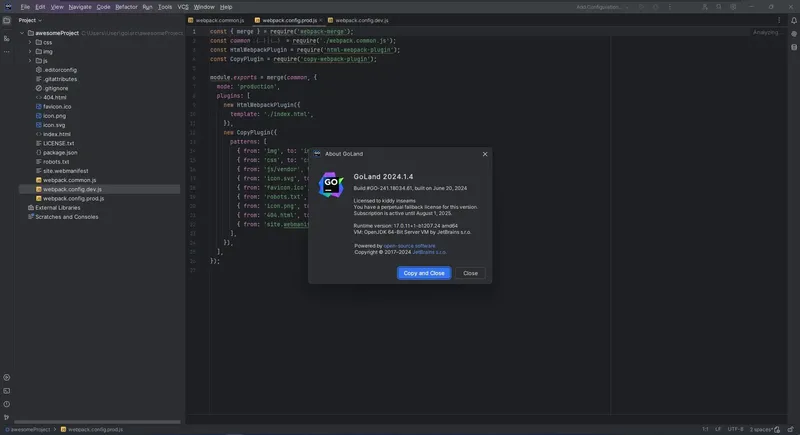This screenshot has width=800, height=435.
Task: Open the Project view dropdown
Action: tap(30, 20)
